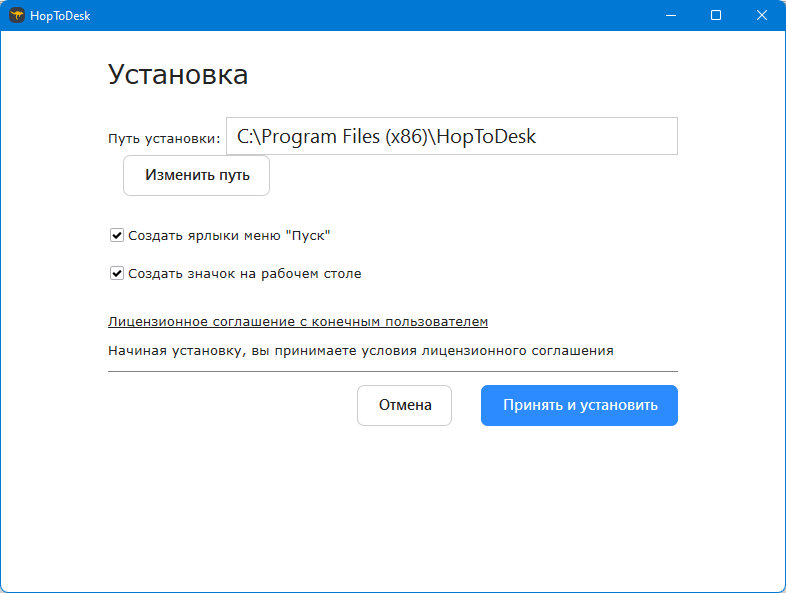Click the "Создать ярлыки меню Пуск" label text
This screenshot has width=786, height=593.
[229, 236]
